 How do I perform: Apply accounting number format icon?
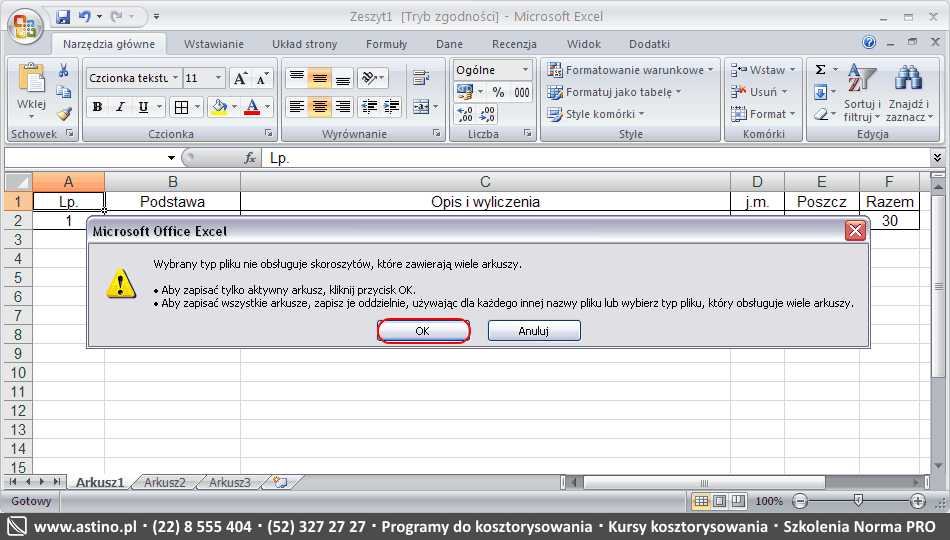click(465, 92)
